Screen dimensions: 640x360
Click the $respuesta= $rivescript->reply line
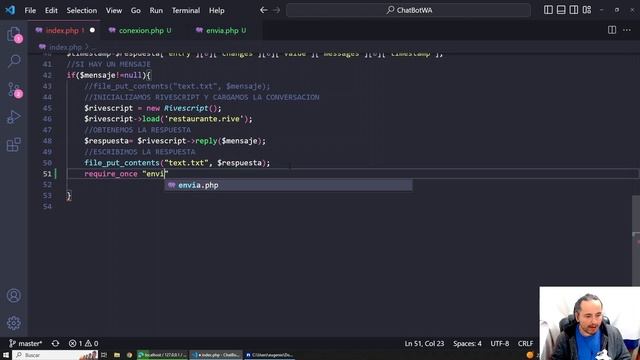tap(175, 141)
